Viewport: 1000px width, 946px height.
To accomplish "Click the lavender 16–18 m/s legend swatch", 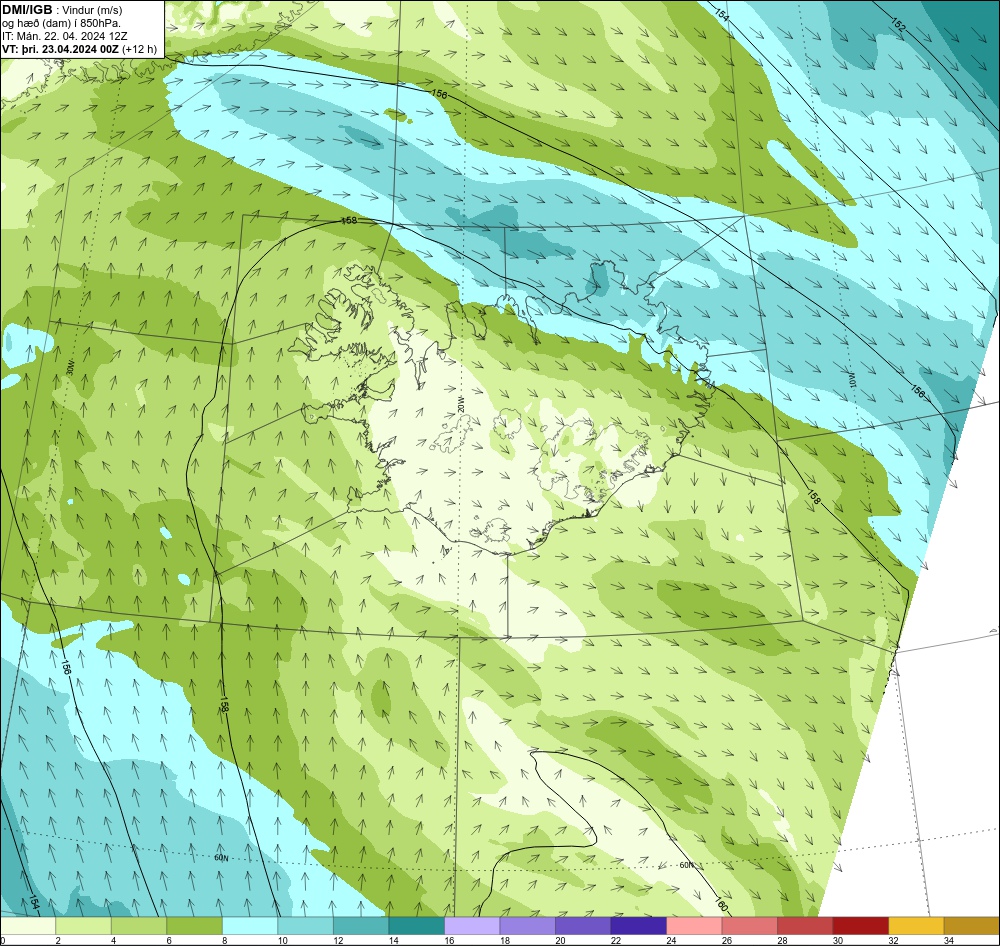I will pos(472,926).
